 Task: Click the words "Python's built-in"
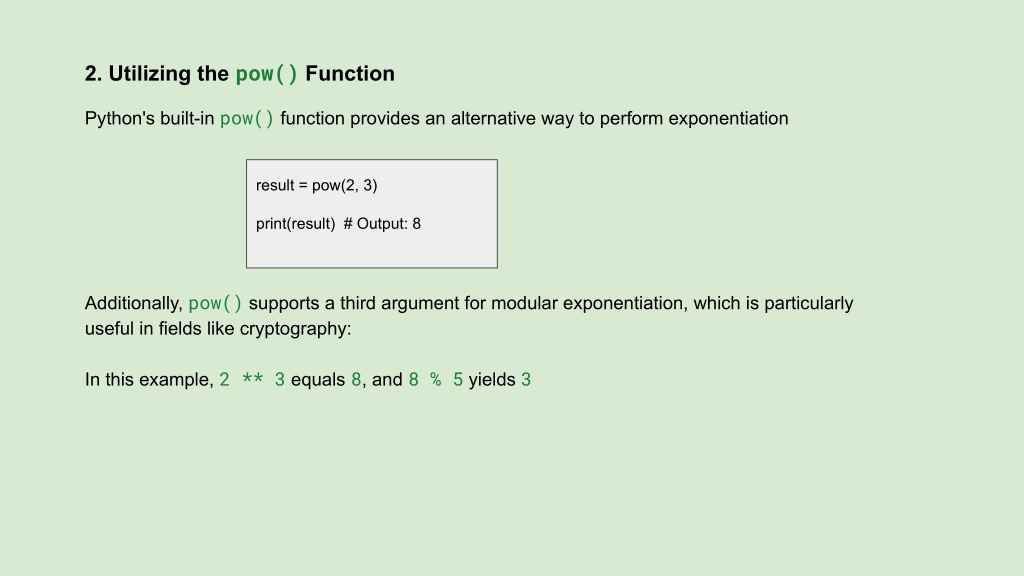[150, 118]
